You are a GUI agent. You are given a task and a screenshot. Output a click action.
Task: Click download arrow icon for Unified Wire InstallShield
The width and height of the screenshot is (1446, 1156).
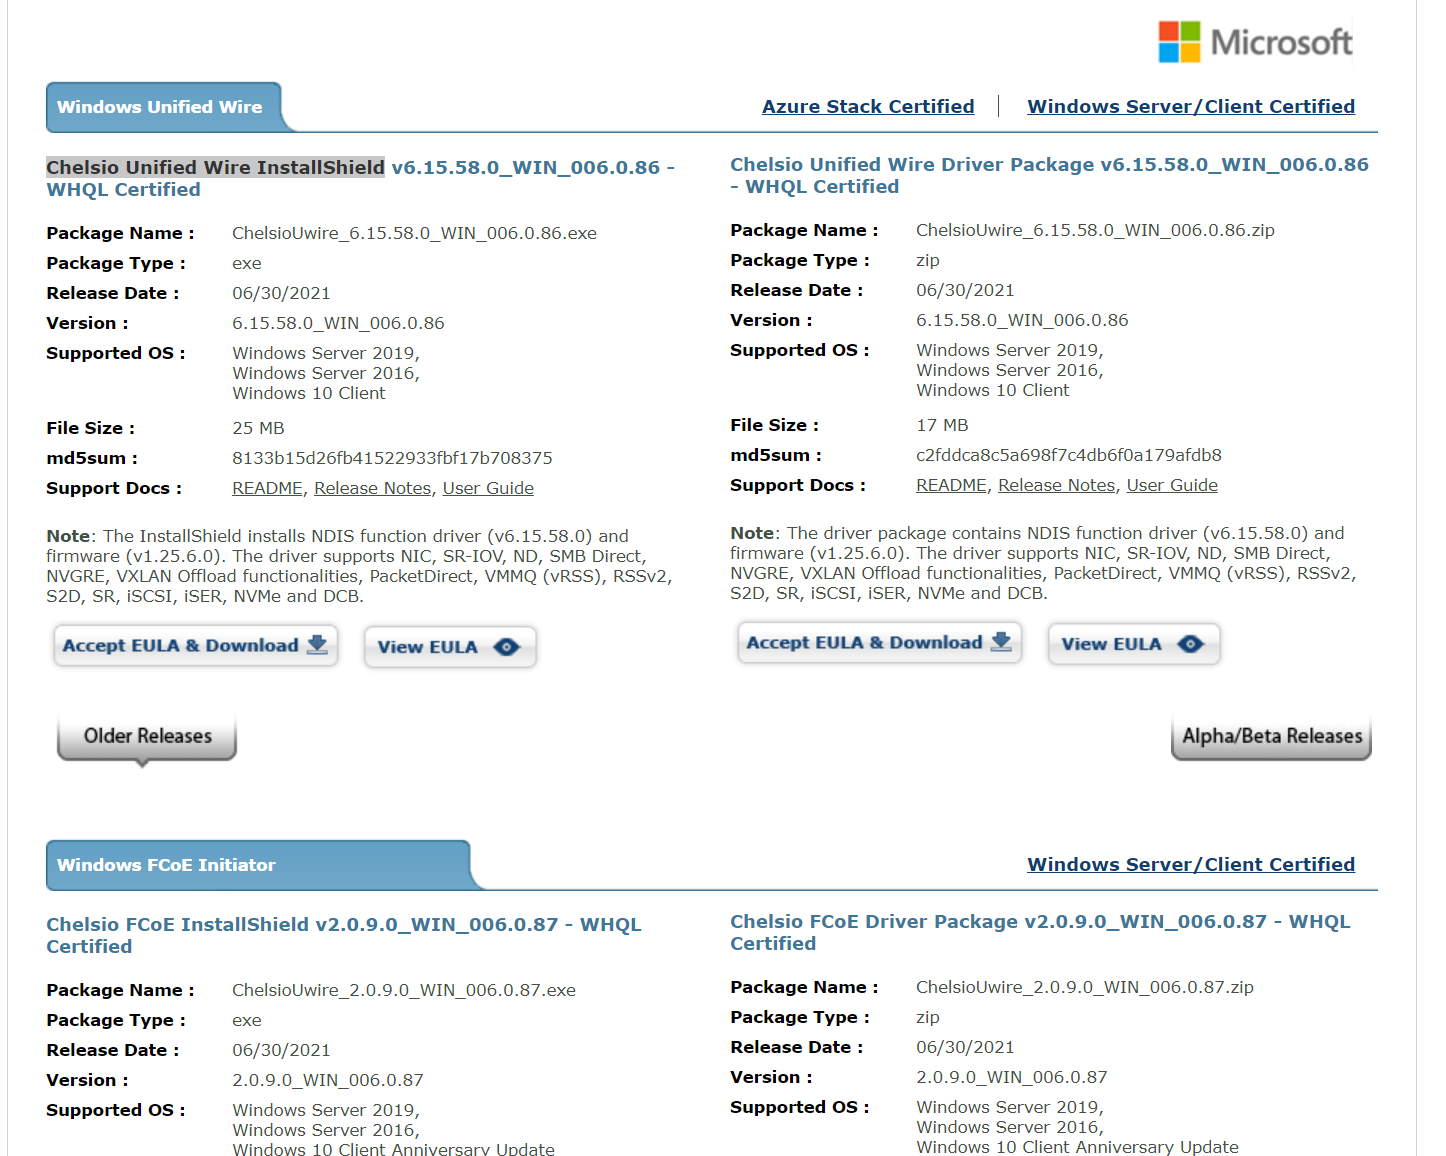point(317,645)
